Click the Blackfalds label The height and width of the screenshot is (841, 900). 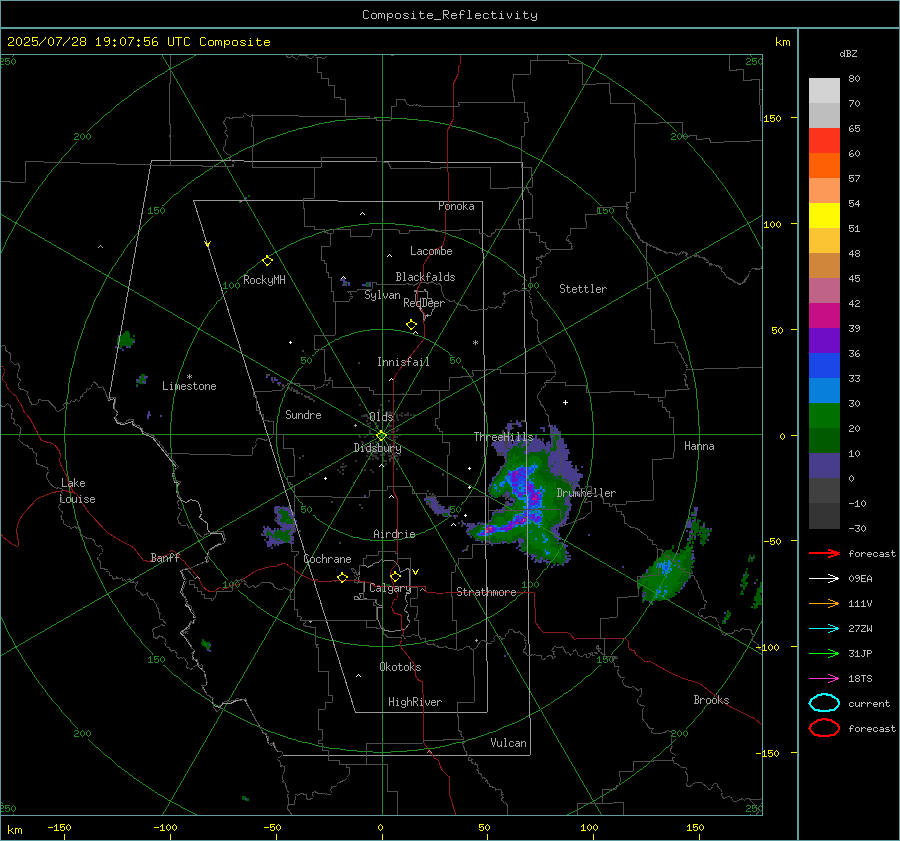tap(425, 277)
